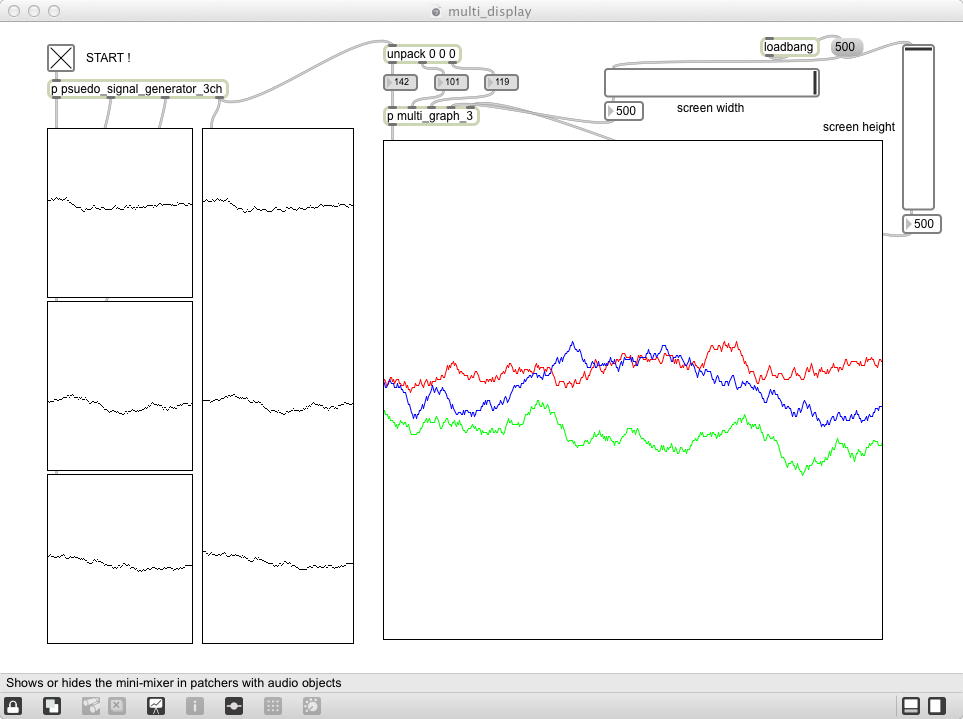
Task: Click the 500 number box under the height slider
Action: coord(922,224)
